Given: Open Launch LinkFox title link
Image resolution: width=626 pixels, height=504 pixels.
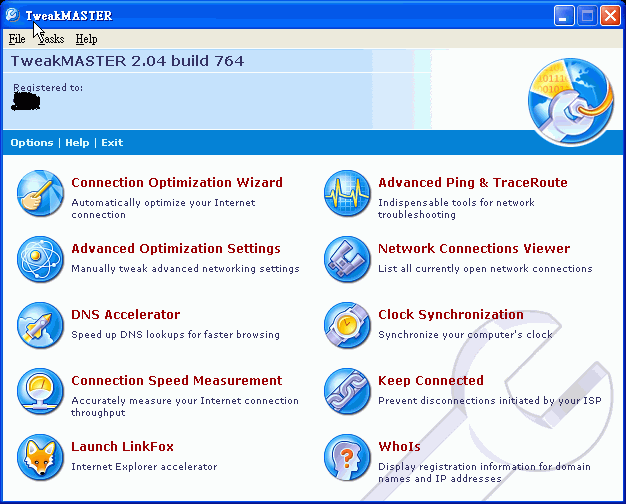Looking at the screenshot, I should (x=123, y=446).
